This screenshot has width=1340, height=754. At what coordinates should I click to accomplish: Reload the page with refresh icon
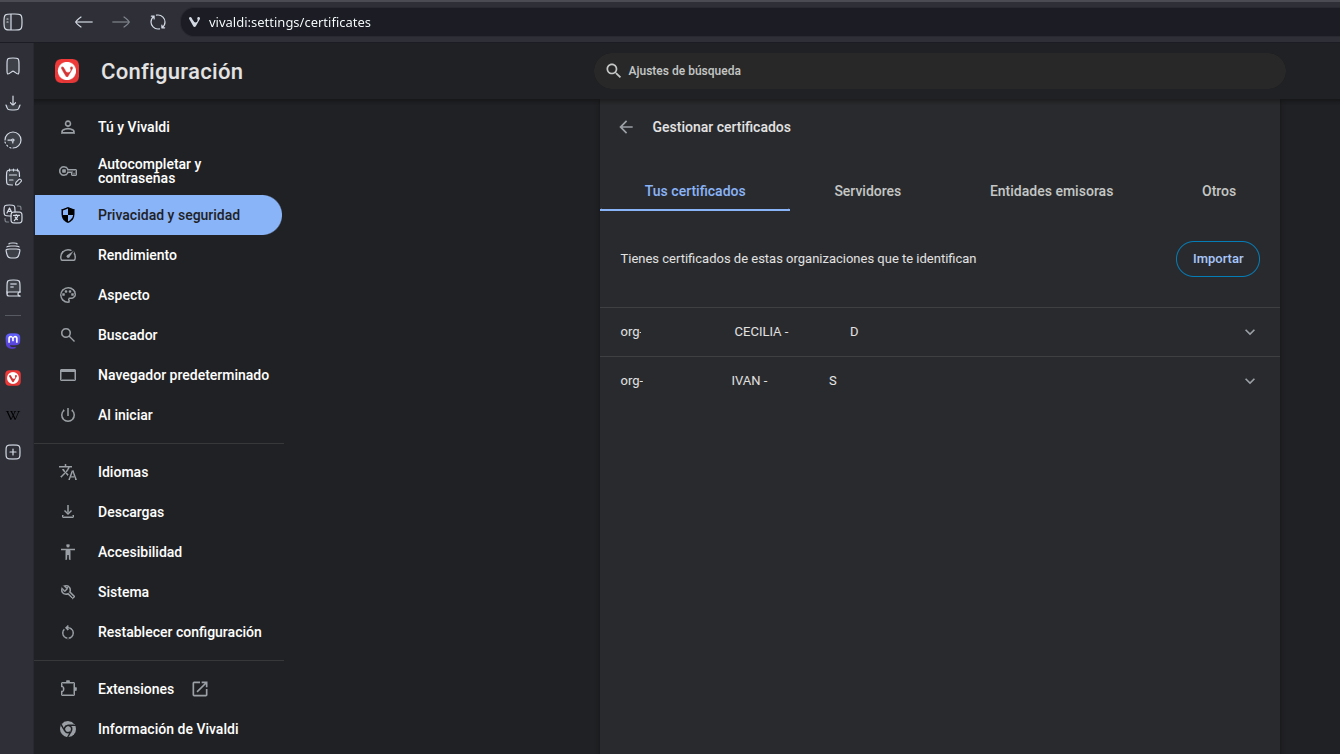[158, 22]
